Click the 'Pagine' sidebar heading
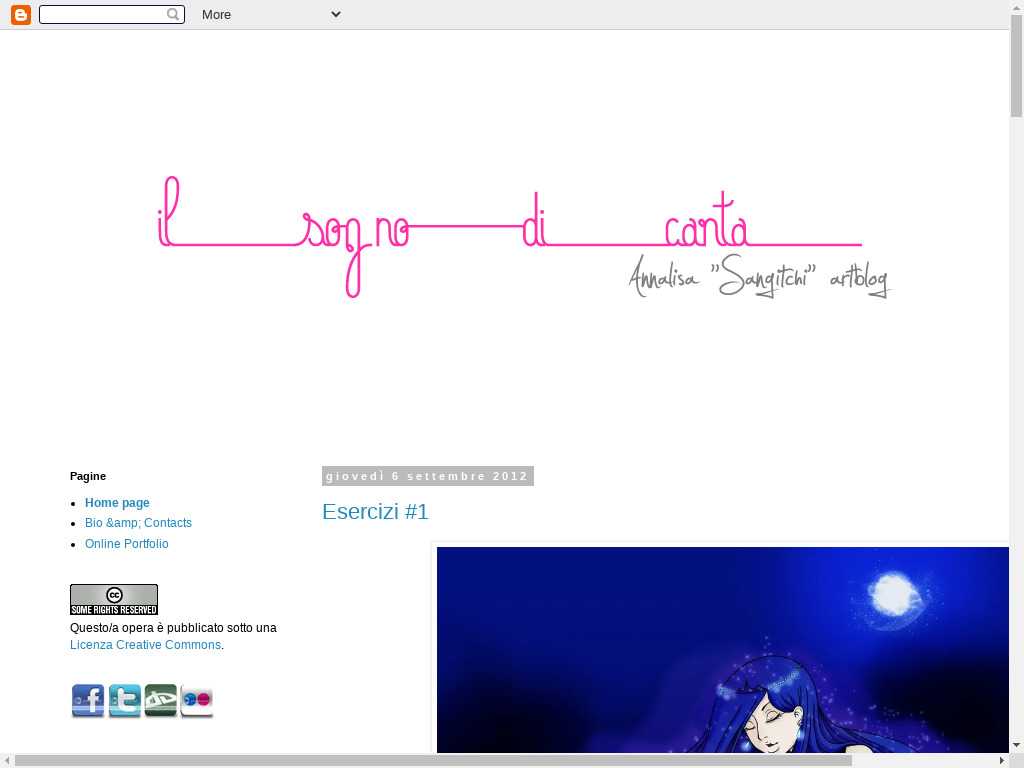1024x768 pixels. [88, 476]
